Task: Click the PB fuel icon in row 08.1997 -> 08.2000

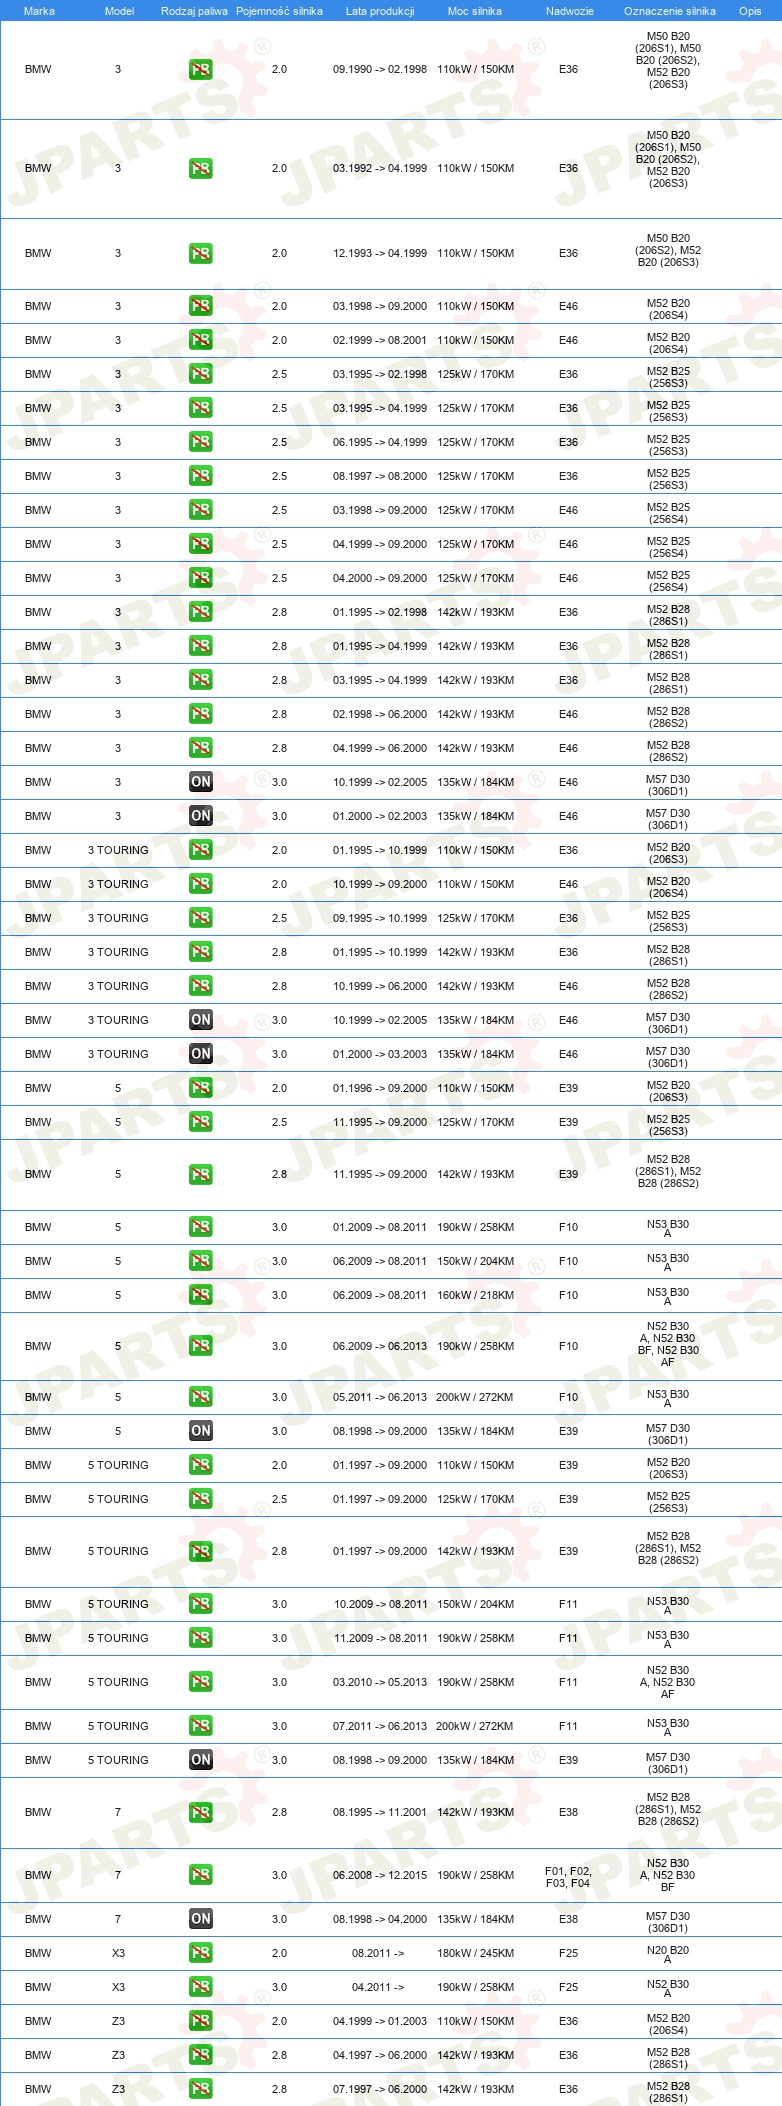Action: click(x=201, y=477)
